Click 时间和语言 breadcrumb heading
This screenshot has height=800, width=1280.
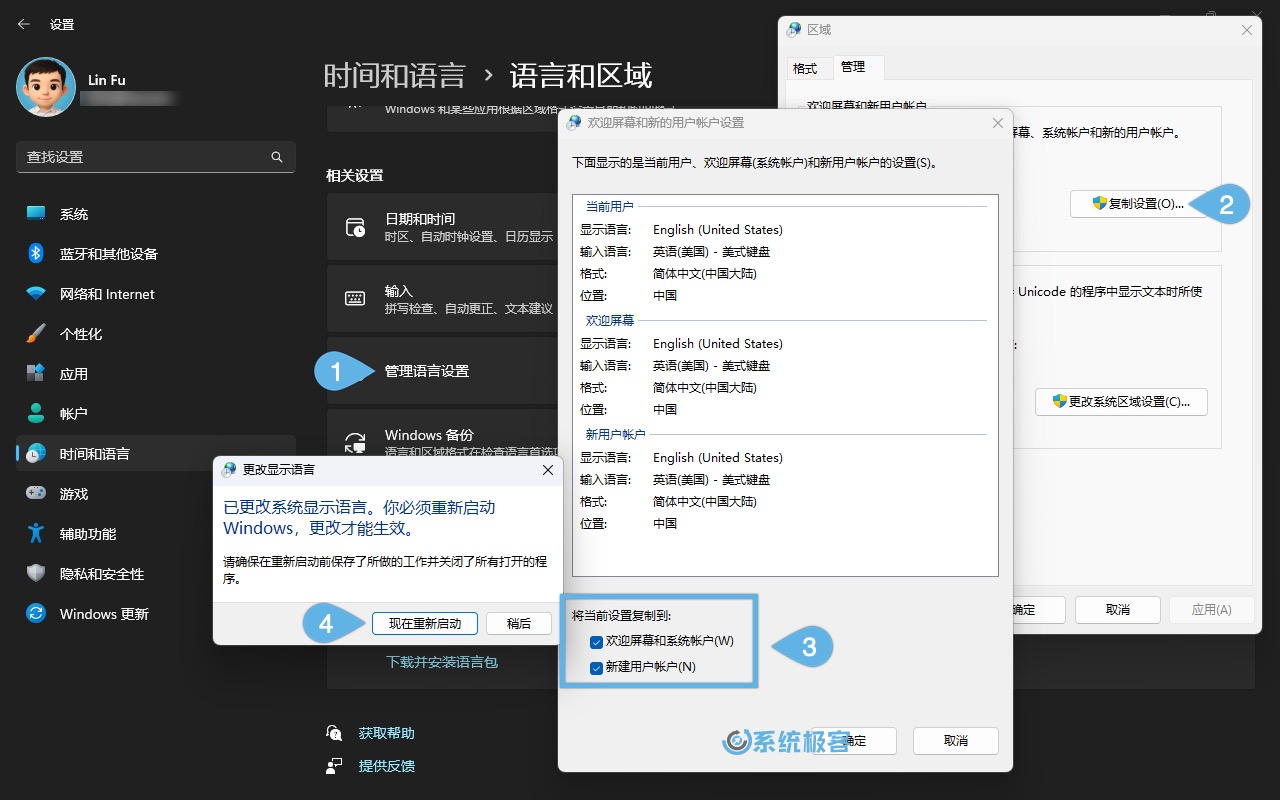[x=394, y=76]
